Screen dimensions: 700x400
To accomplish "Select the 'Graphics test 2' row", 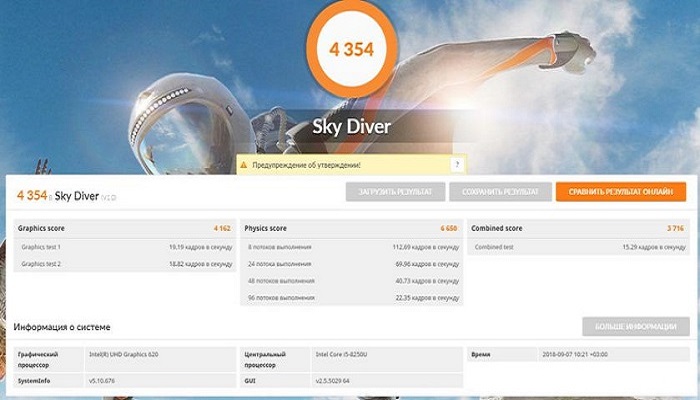I will [x=125, y=264].
